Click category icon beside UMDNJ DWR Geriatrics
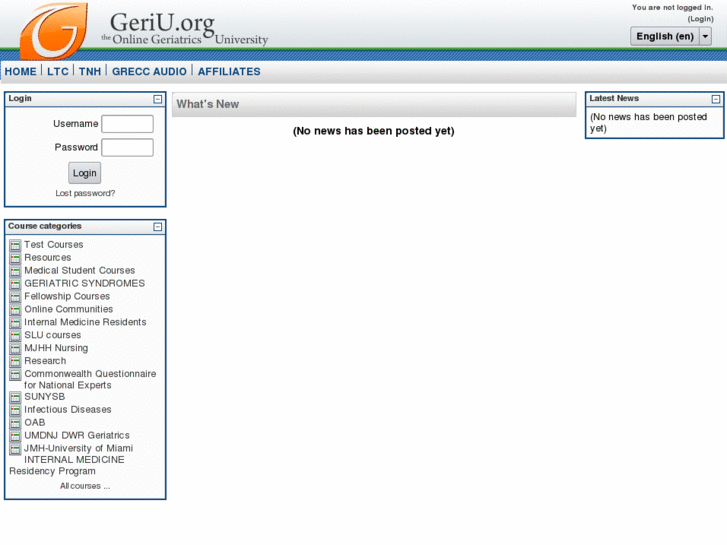Screen dimensions: 727x545 coord(15,436)
